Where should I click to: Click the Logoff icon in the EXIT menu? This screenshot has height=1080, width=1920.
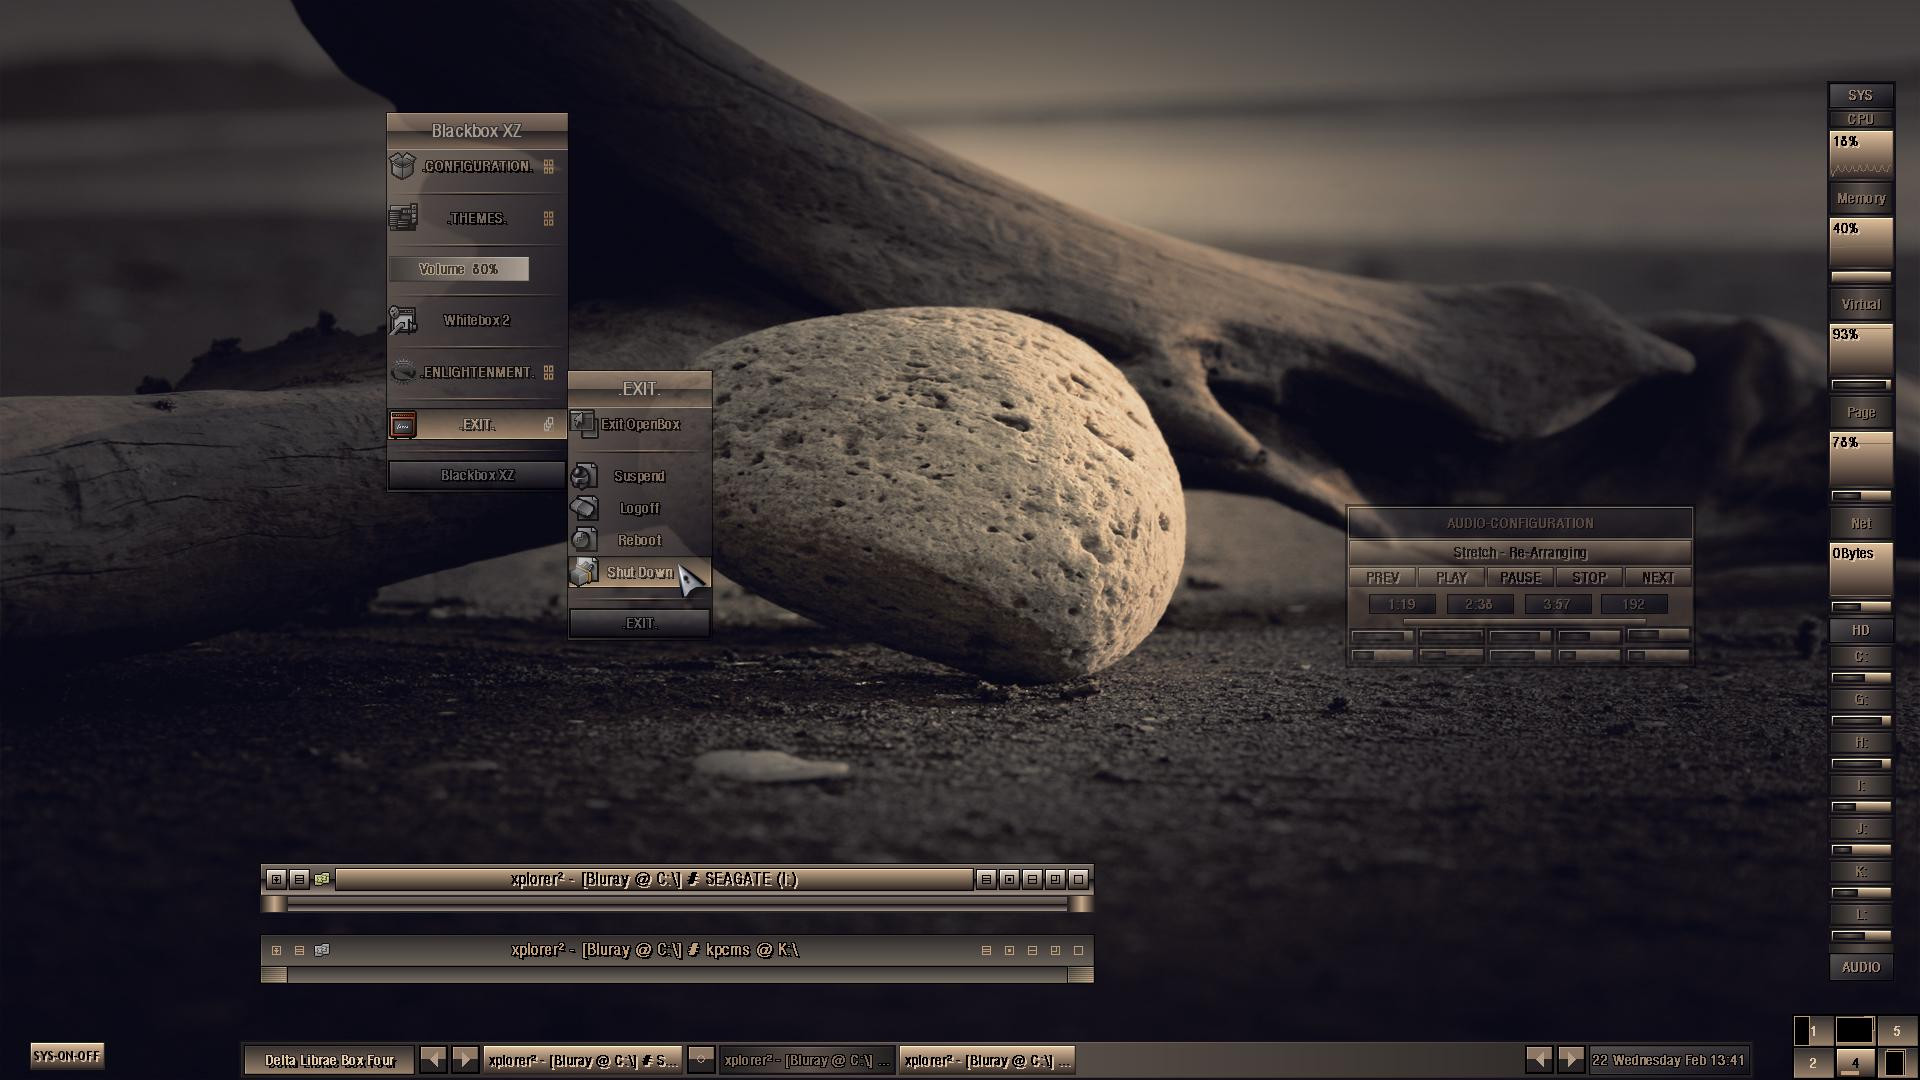pyautogui.click(x=584, y=508)
